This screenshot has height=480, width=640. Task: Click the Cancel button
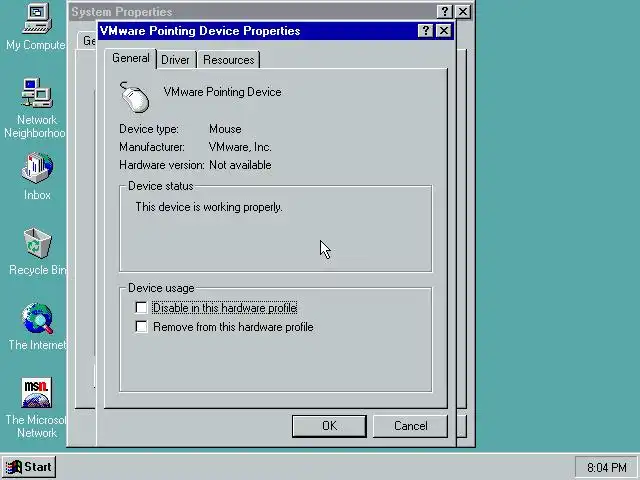click(x=411, y=426)
